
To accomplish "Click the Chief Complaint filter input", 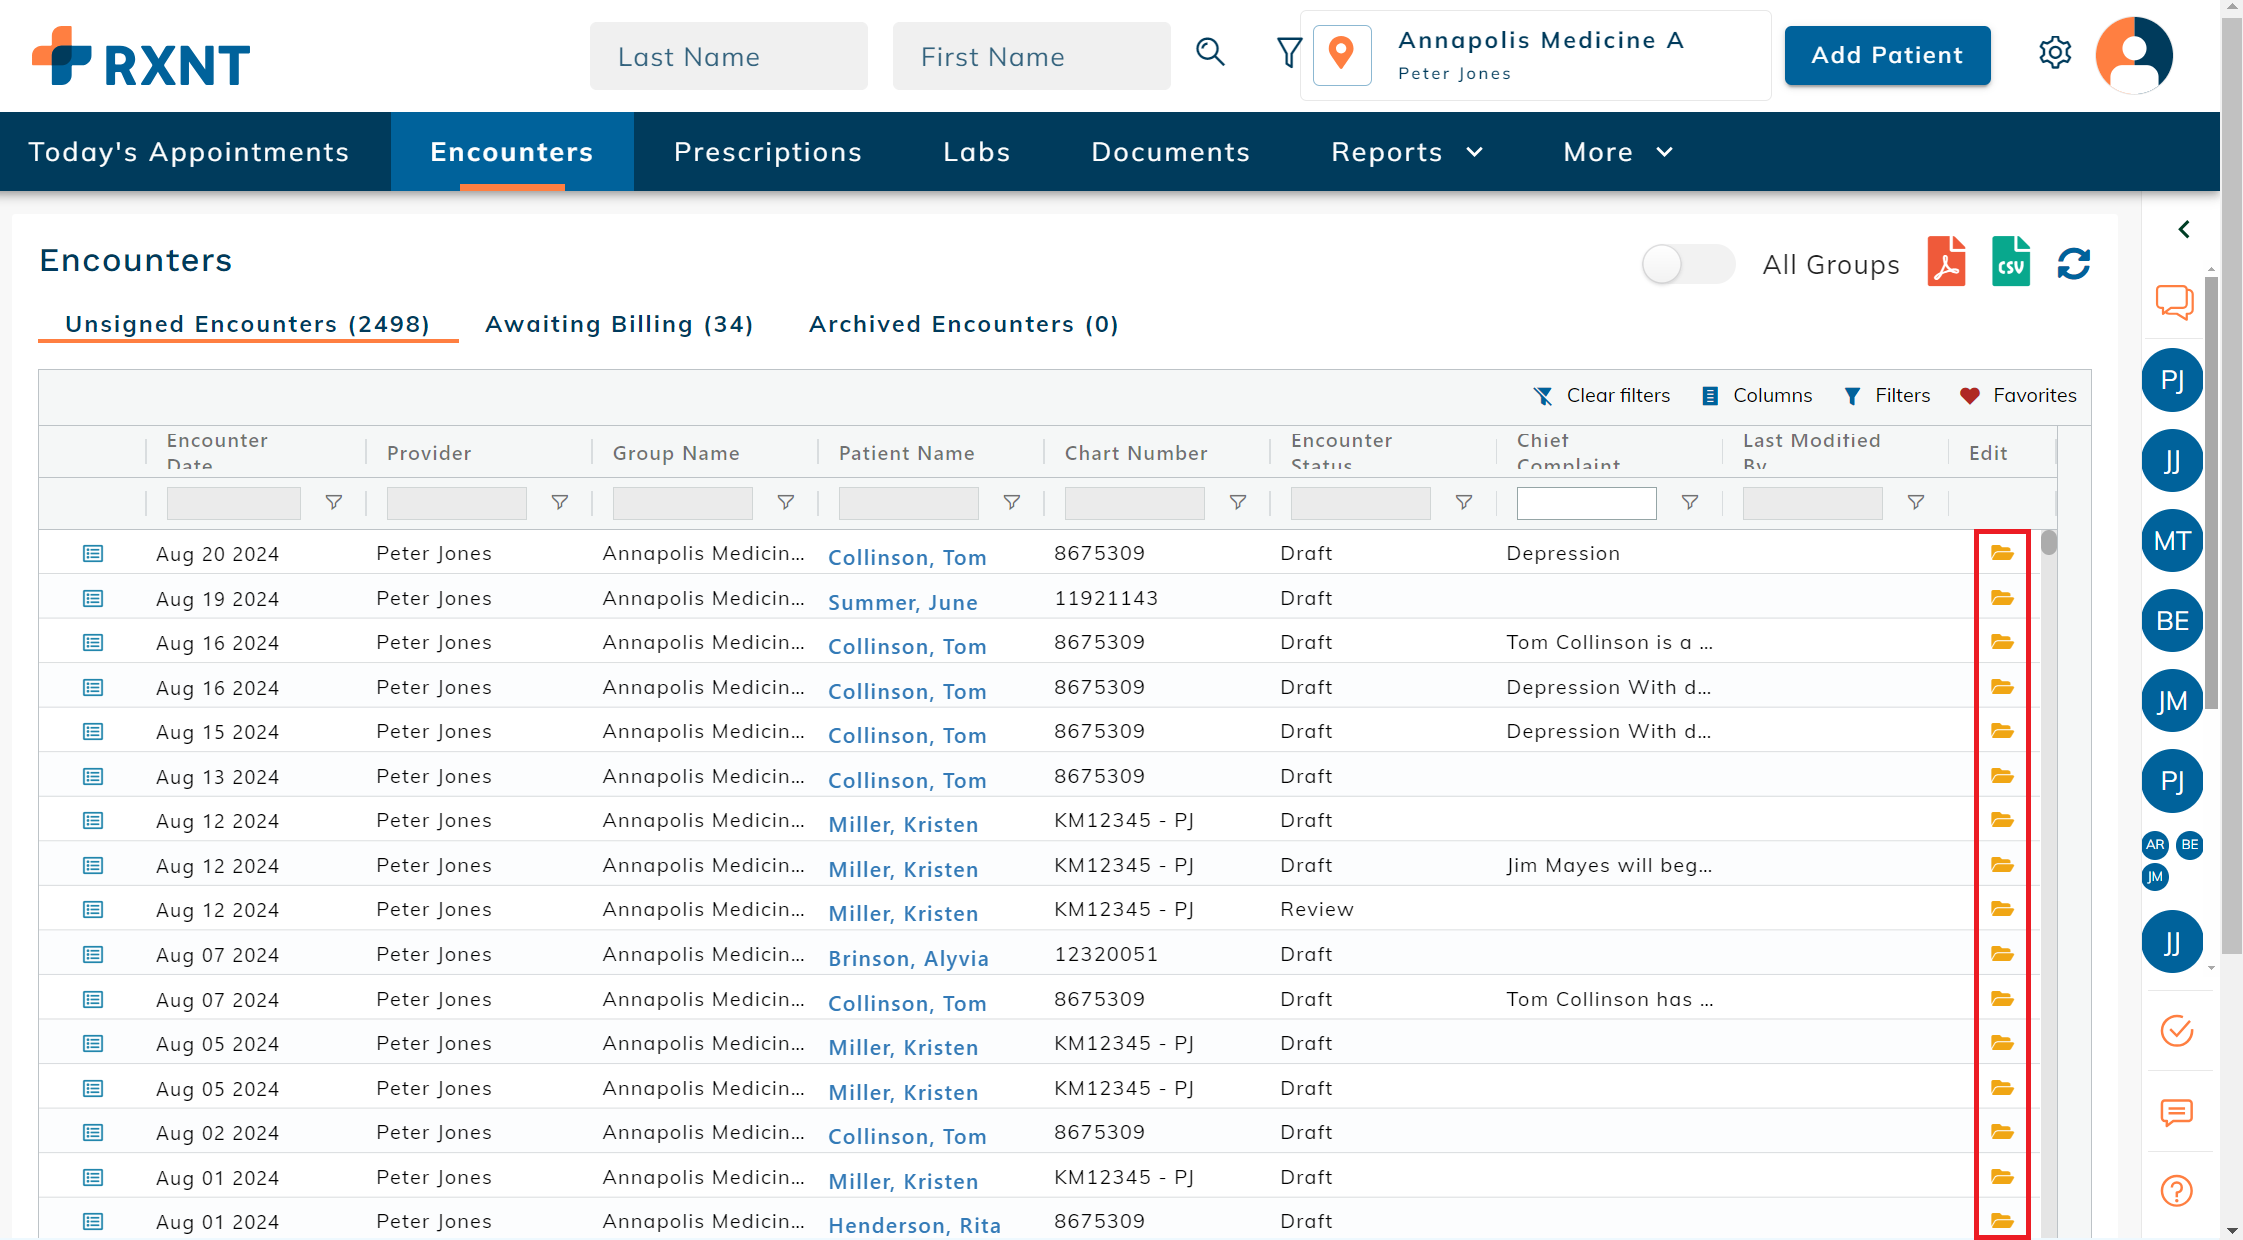I will coord(1586,503).
